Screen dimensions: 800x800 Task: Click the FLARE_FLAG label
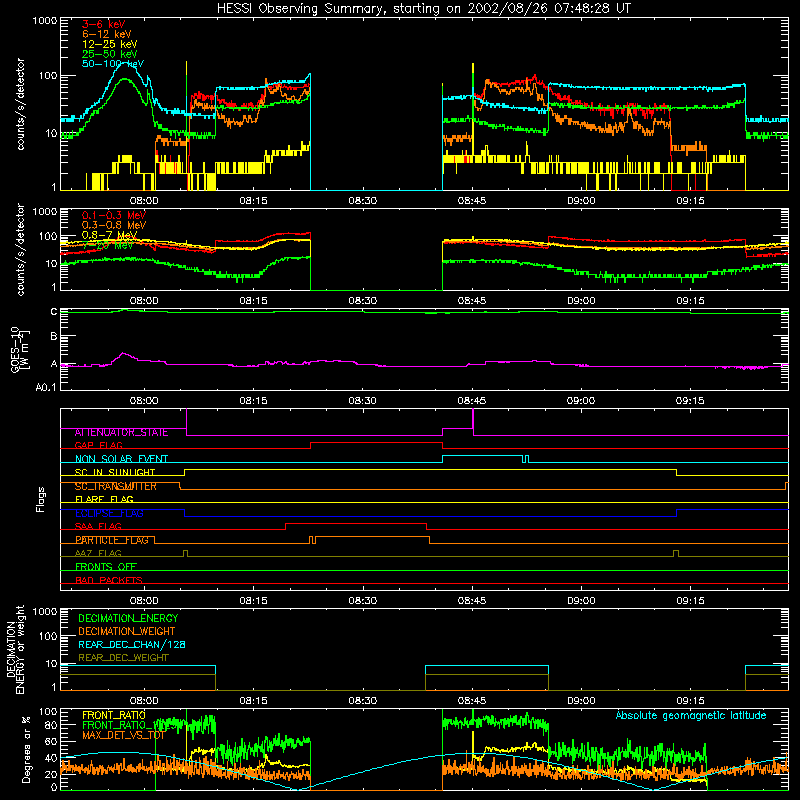point(104,499)
